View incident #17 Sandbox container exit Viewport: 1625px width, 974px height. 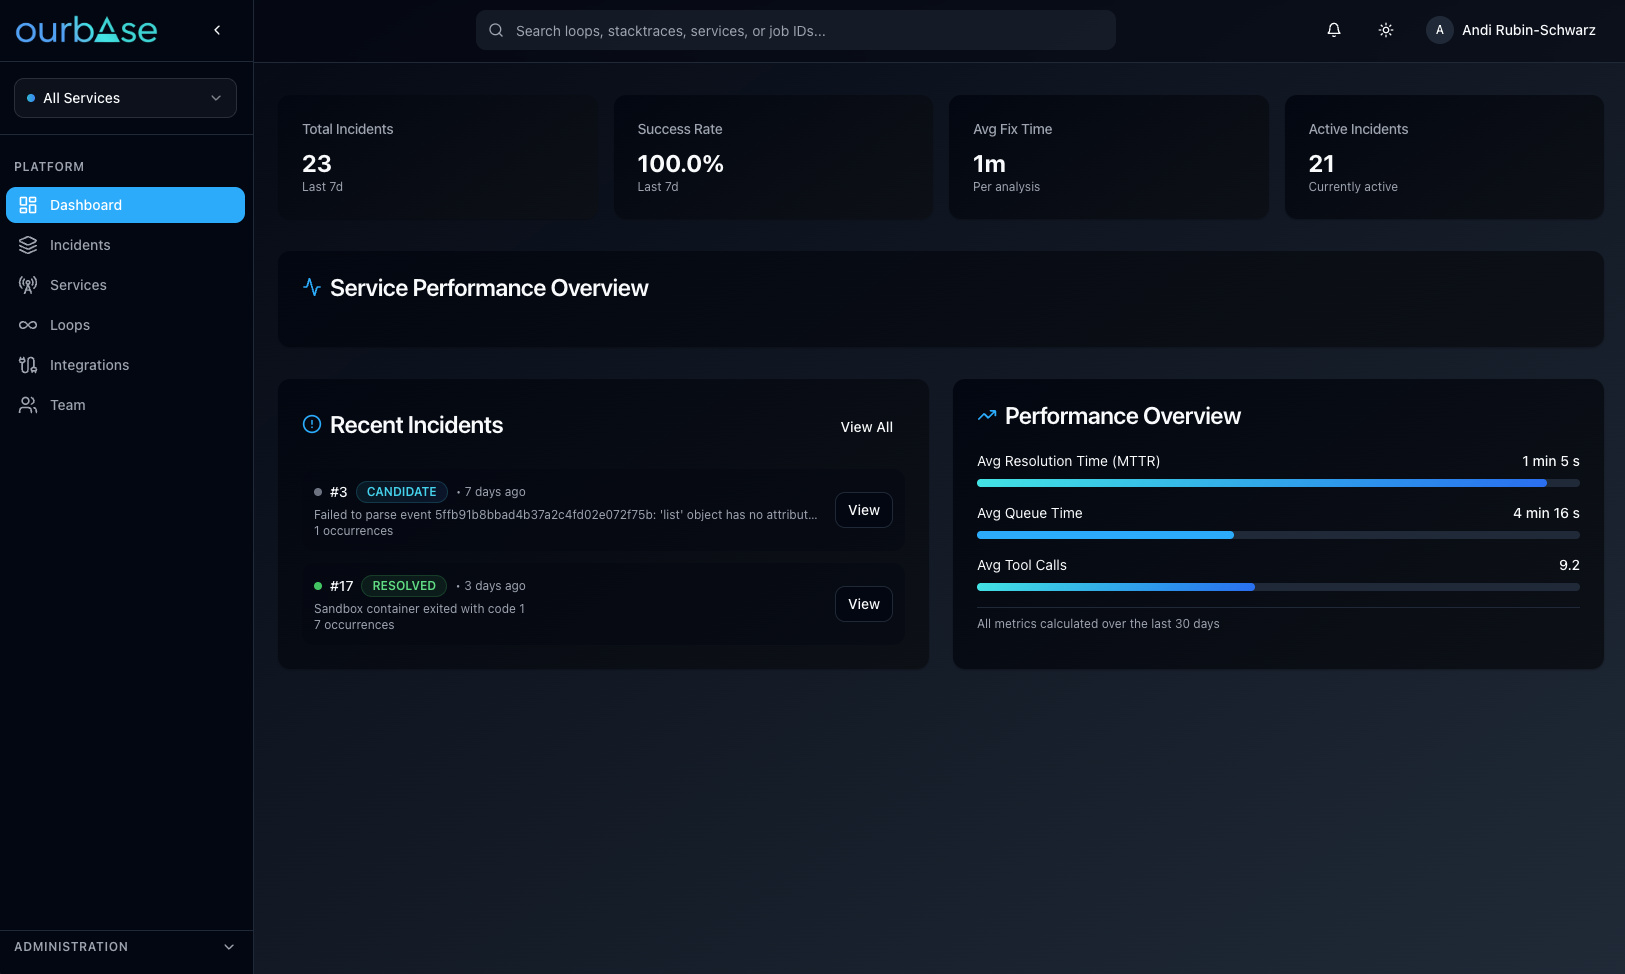point(862,603)
